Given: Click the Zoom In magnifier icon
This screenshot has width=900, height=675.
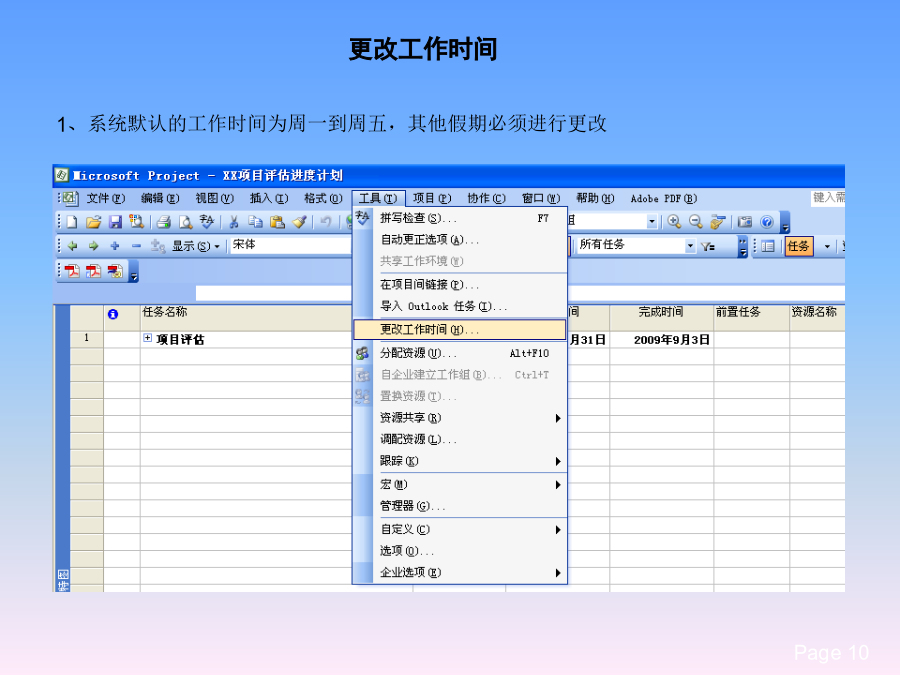Looking at the screenshot, I should coord(674,222).
